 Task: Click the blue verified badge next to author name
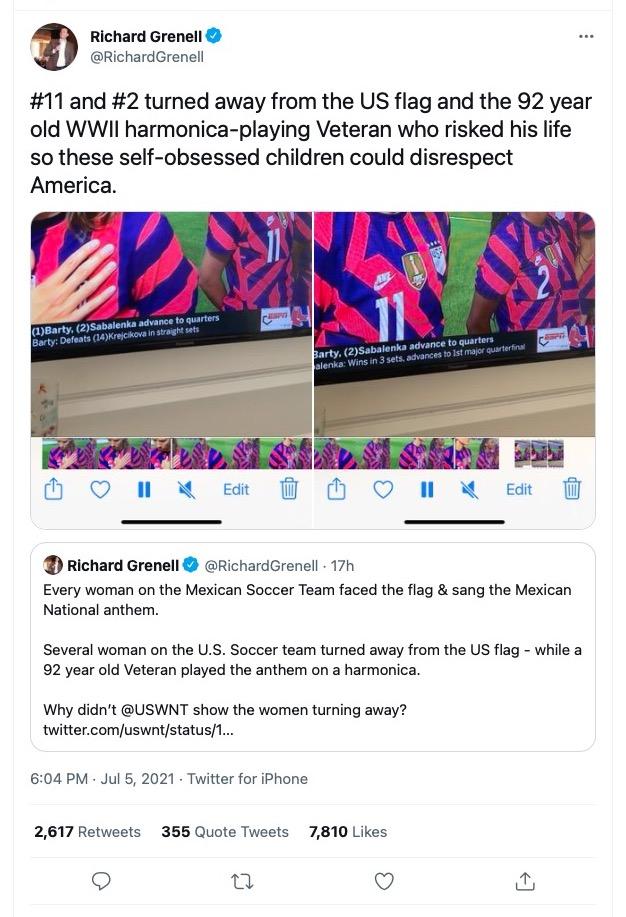[214, 36]
